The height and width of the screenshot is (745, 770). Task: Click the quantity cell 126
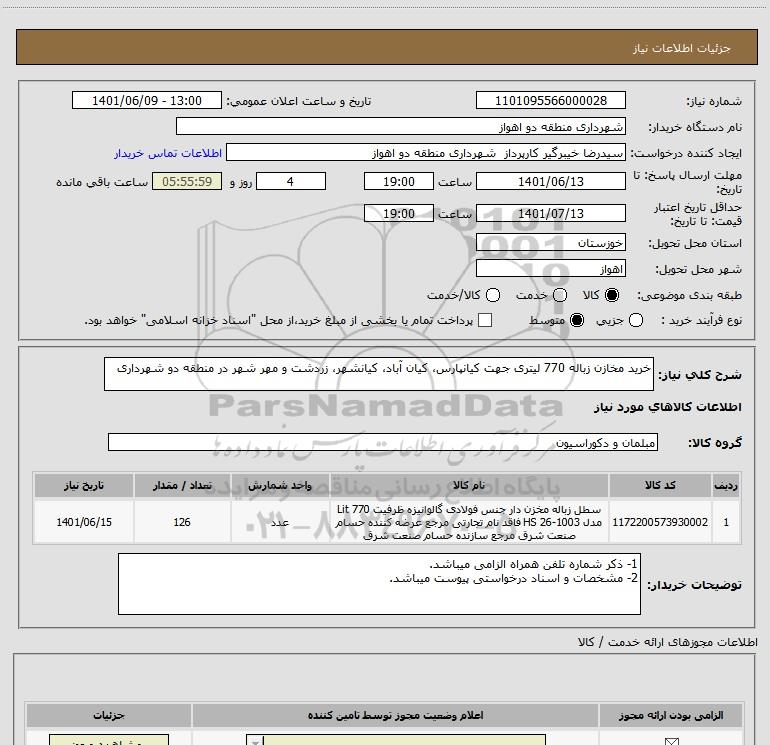pyautogui.click(x=182, y=522)
